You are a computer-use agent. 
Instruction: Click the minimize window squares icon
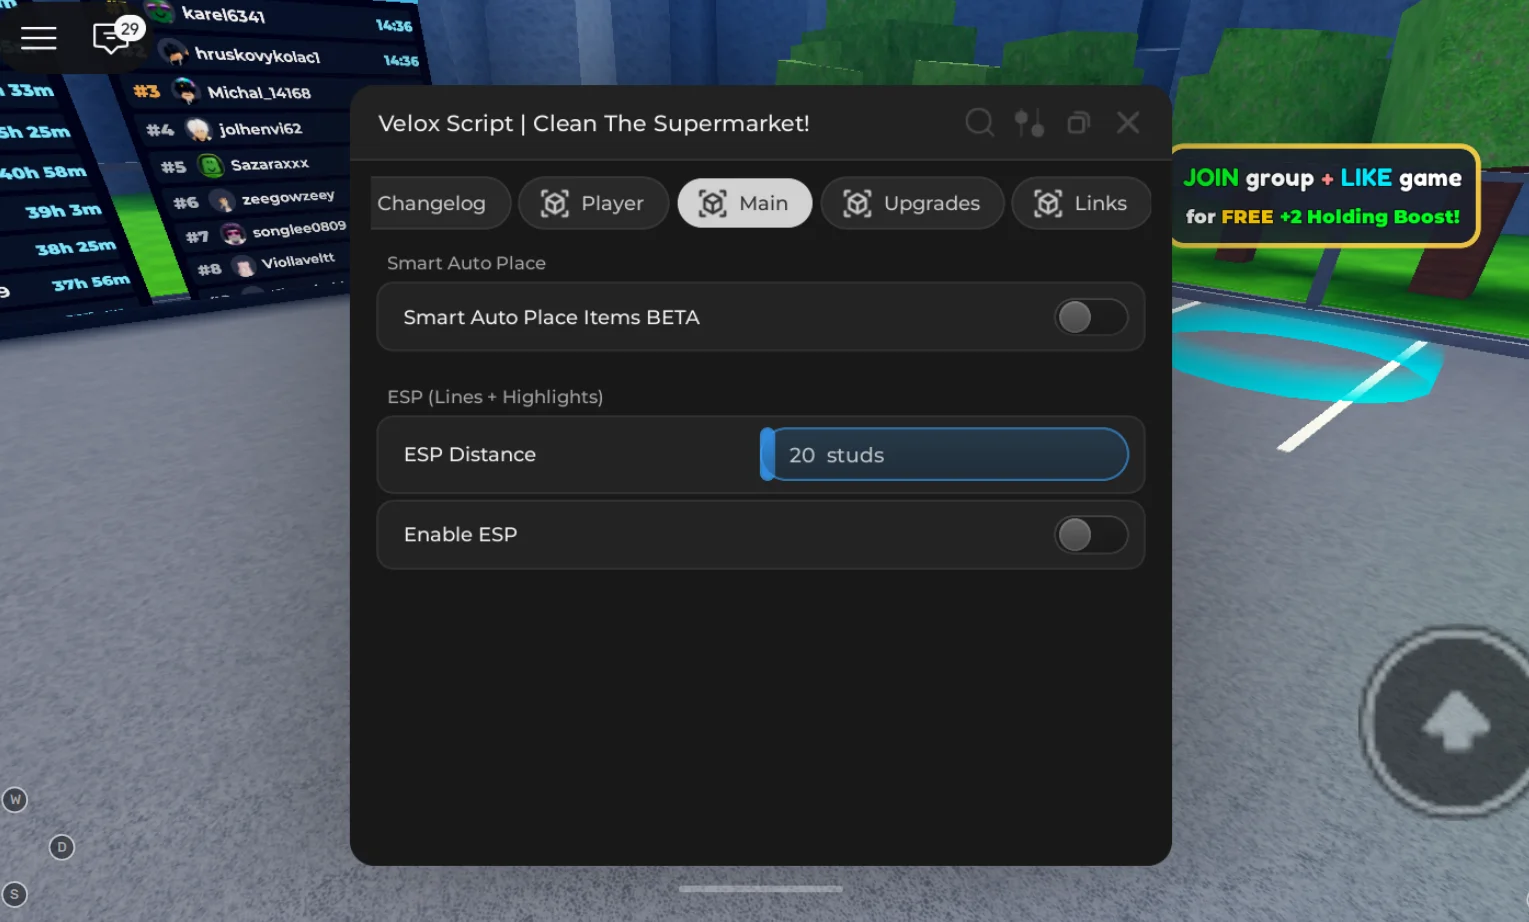1079,123
